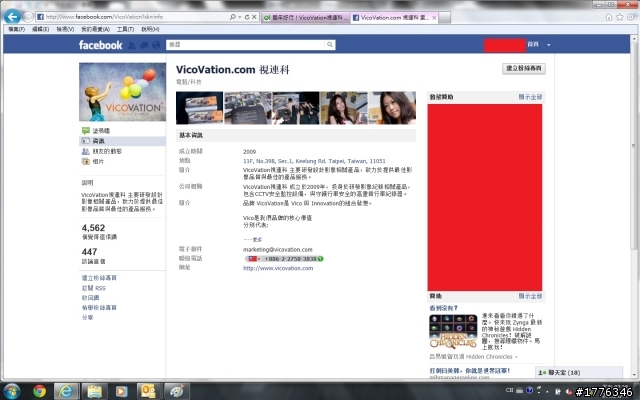Open the chat bar showing (18)
Image resolution: width=640 pixels, height=400 pixels.
[x=579, y=373]
